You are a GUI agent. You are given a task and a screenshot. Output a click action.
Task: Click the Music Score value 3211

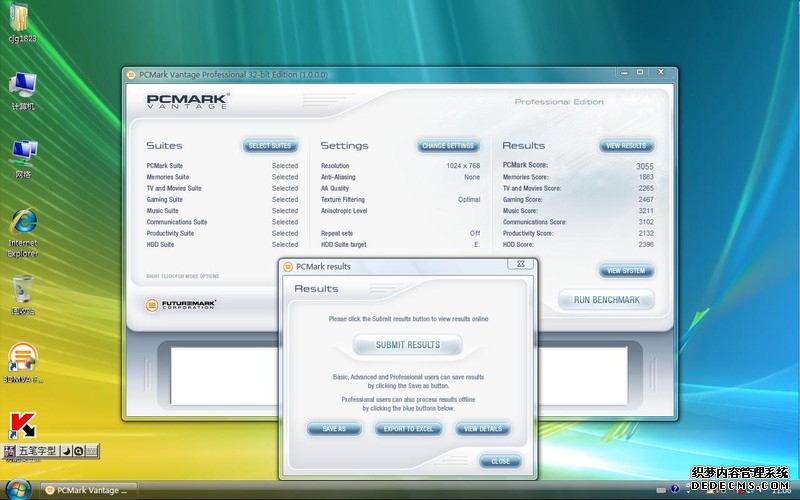pyautogui.click(x=646, y=211)
